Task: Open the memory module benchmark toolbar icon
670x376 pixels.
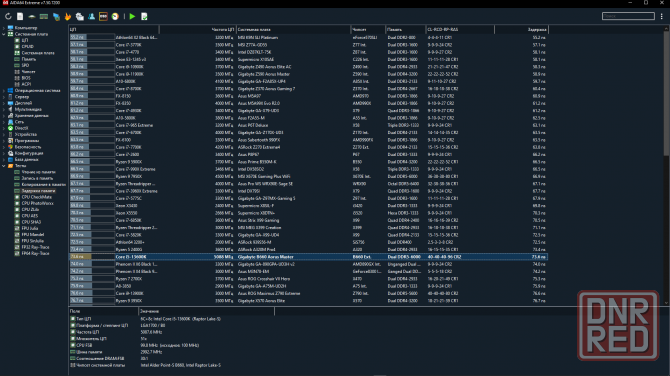Action: click(x=44, y=16)
